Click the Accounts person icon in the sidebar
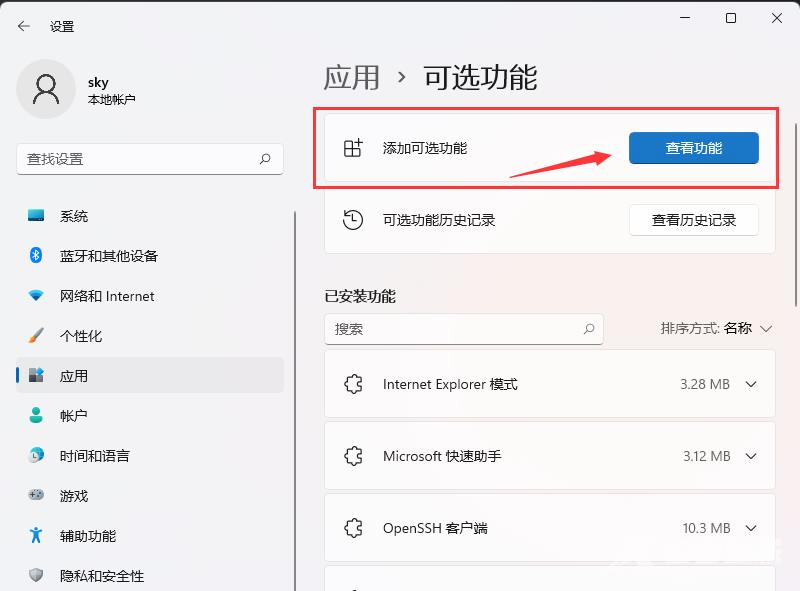Screen dimensions: 800x591 click(x=36, y=415)
